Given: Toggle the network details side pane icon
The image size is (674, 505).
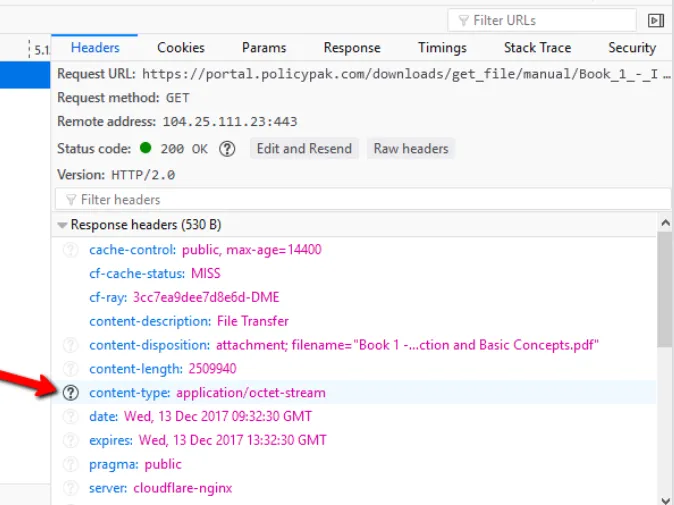Looking at the screenshot, I should point(656,20).
